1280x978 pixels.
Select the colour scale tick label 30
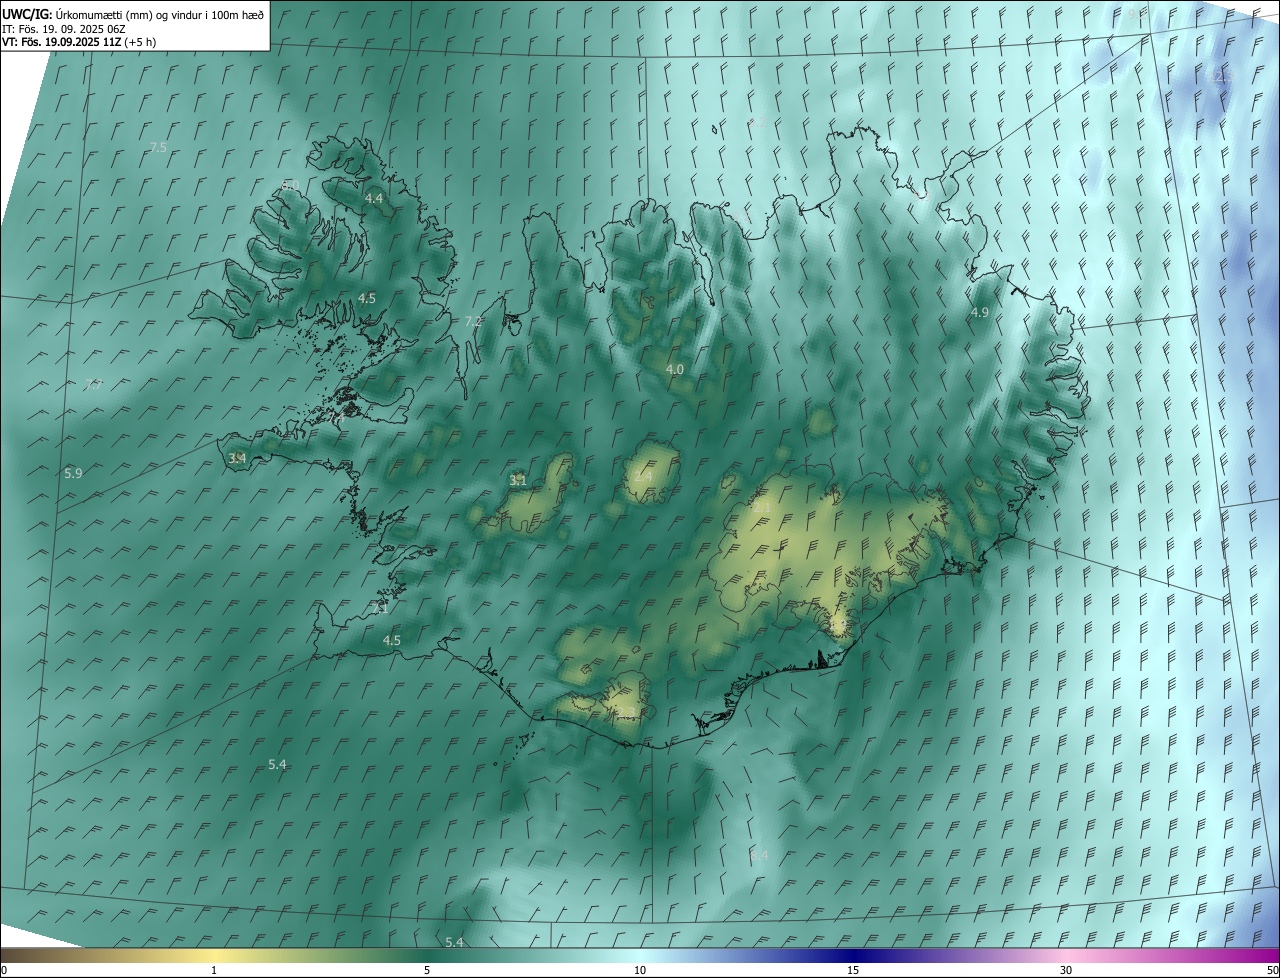(x=1066, y=970)
